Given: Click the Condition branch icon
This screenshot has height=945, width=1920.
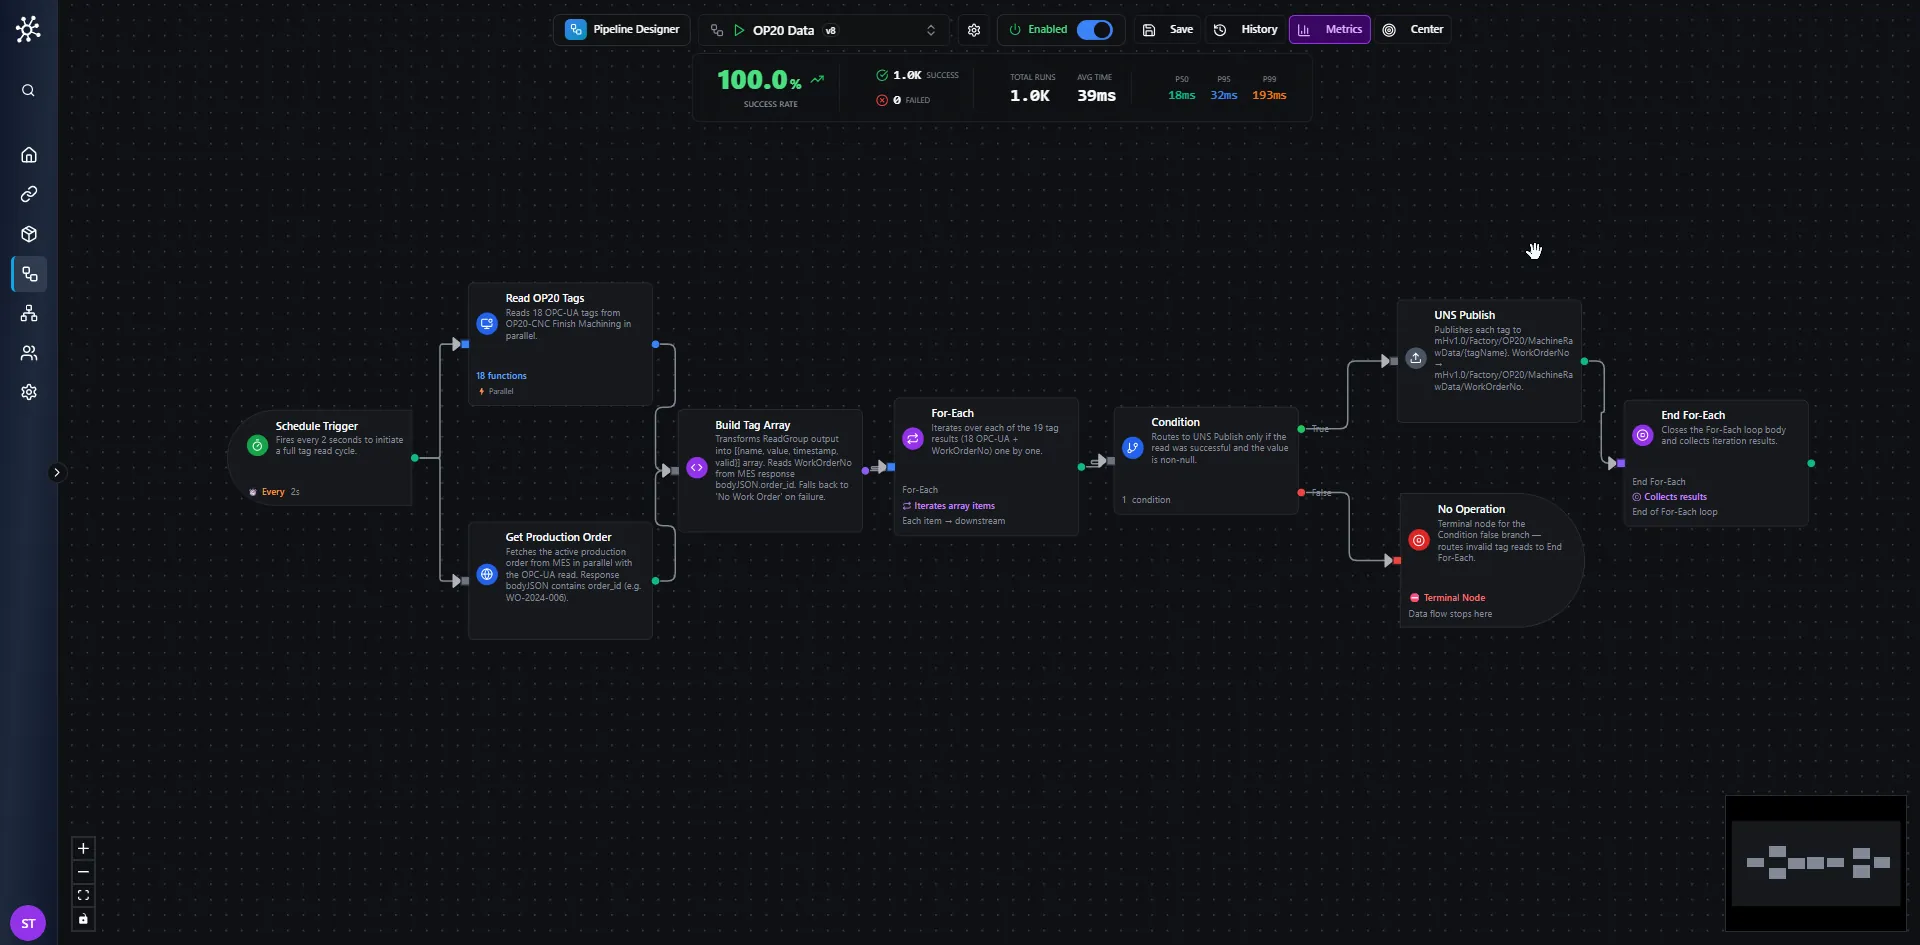Looking at the screenshot, I should pyautogui.click(x=1133, y=448).
